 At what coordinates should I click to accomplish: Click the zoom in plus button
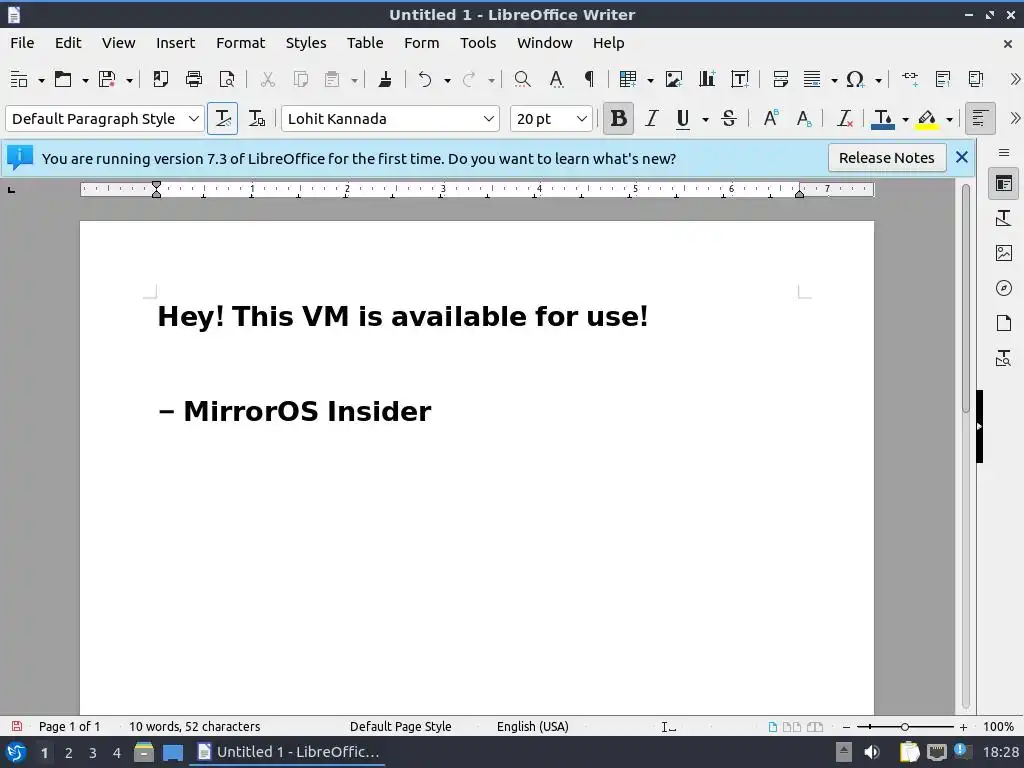963,727
